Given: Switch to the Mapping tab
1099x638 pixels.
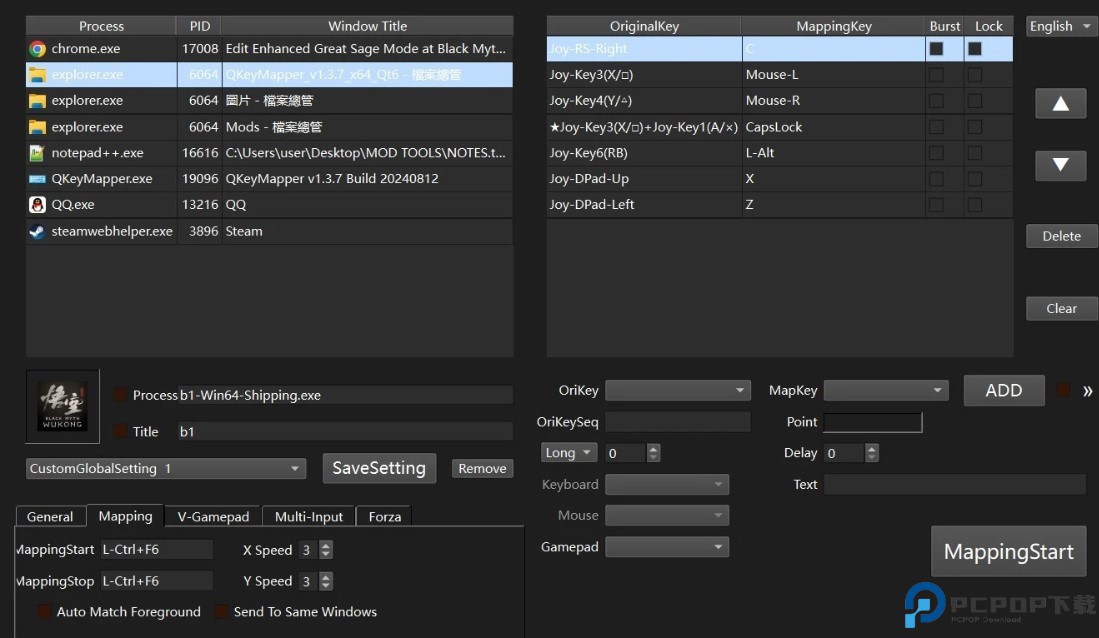Looking at the screenshot, I should point(125,516).
